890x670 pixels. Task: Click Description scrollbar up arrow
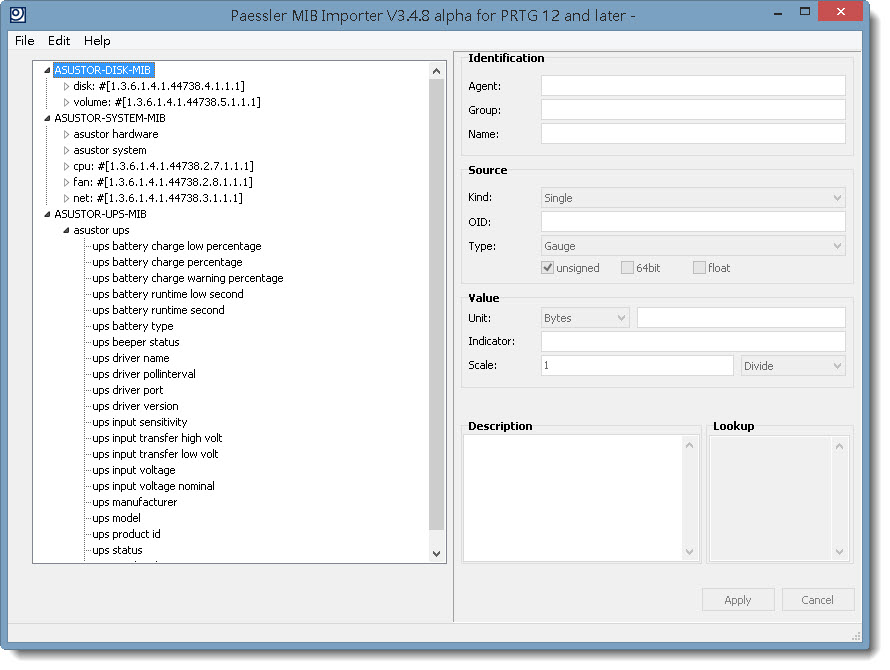pyautogui.click(x=690, y=445)
